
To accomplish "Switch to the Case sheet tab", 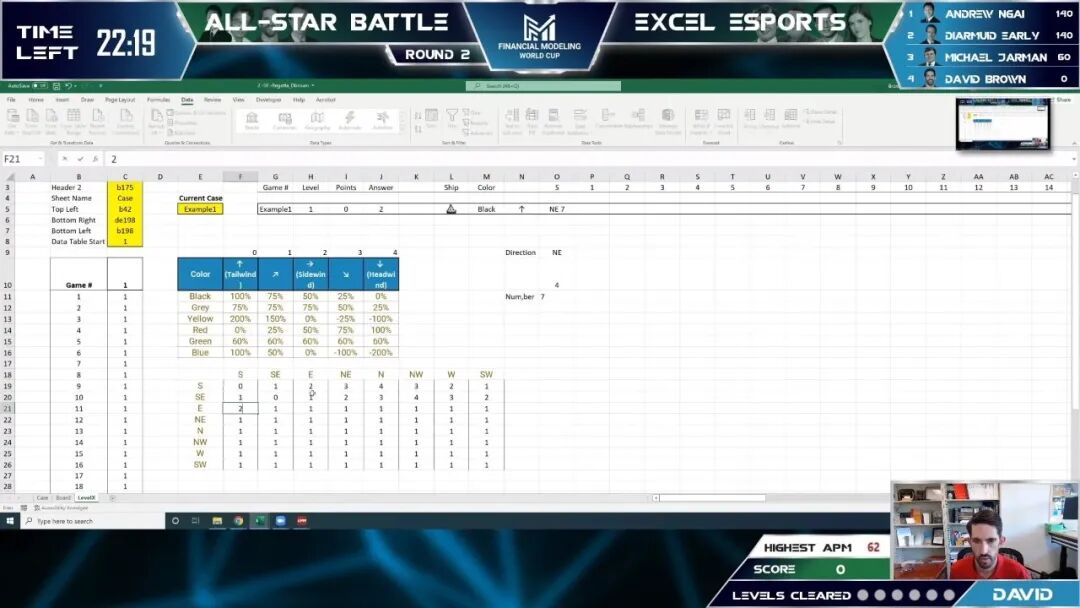I will 43,497.
